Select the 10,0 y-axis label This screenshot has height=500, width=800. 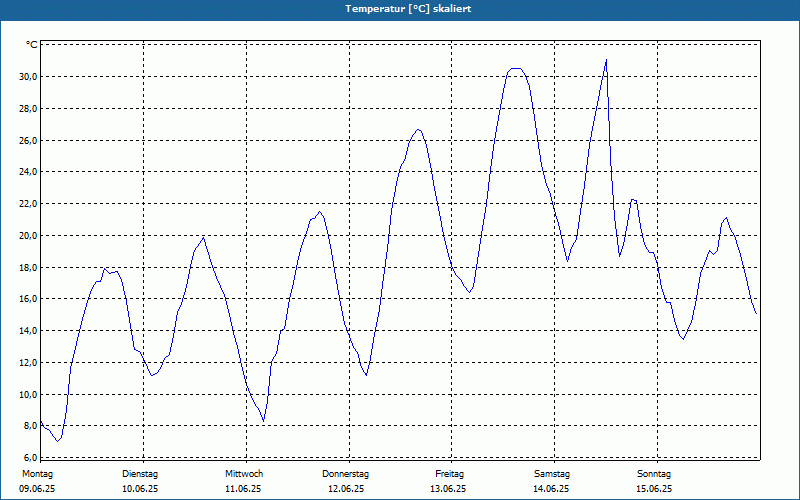[29, 394]
